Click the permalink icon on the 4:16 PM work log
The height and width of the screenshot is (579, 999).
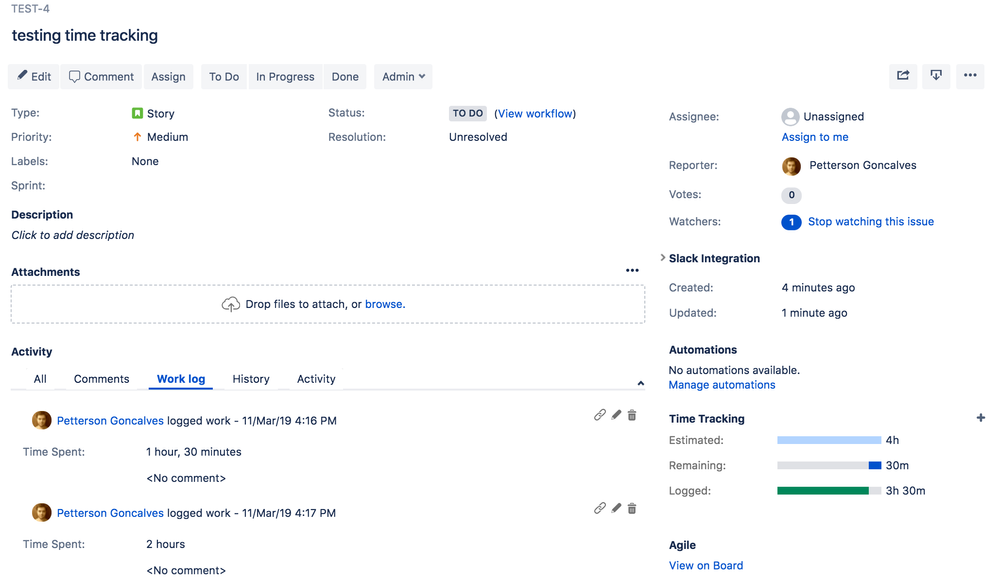[600, 414]
